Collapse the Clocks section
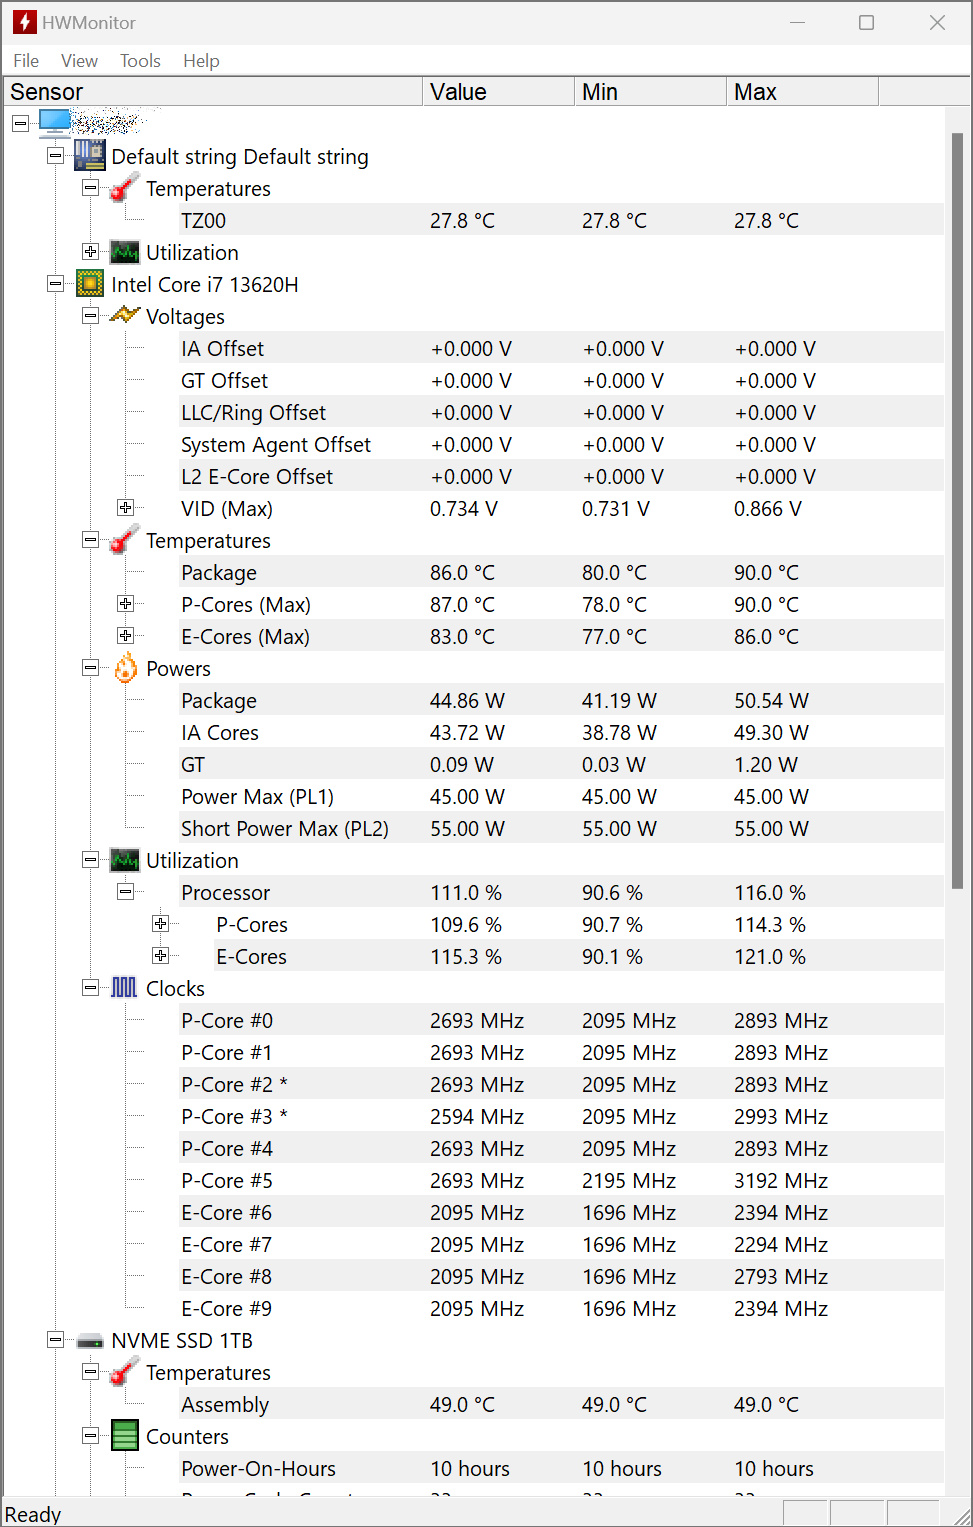 click(x=90, y=988)
